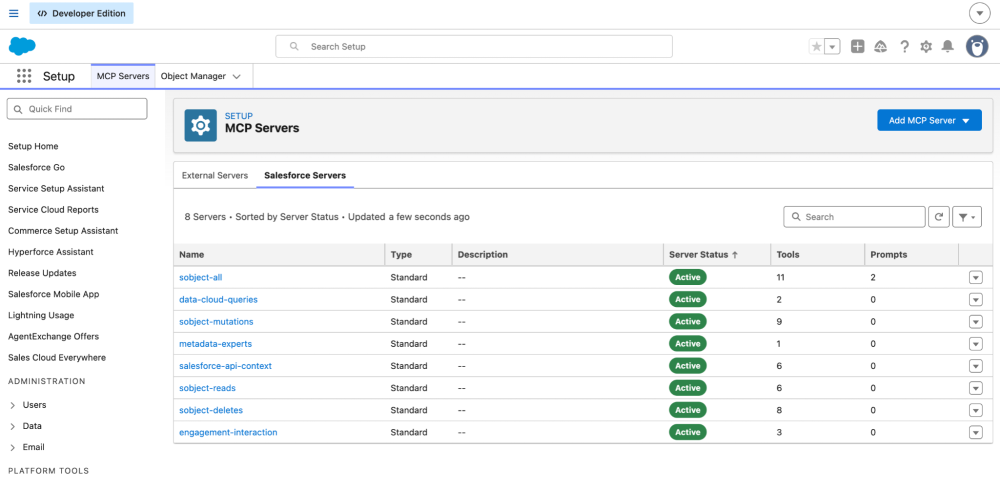This screenshot has height=487, width=1000.
Task: Refresh the server list
Action: (x=939, y=217)
